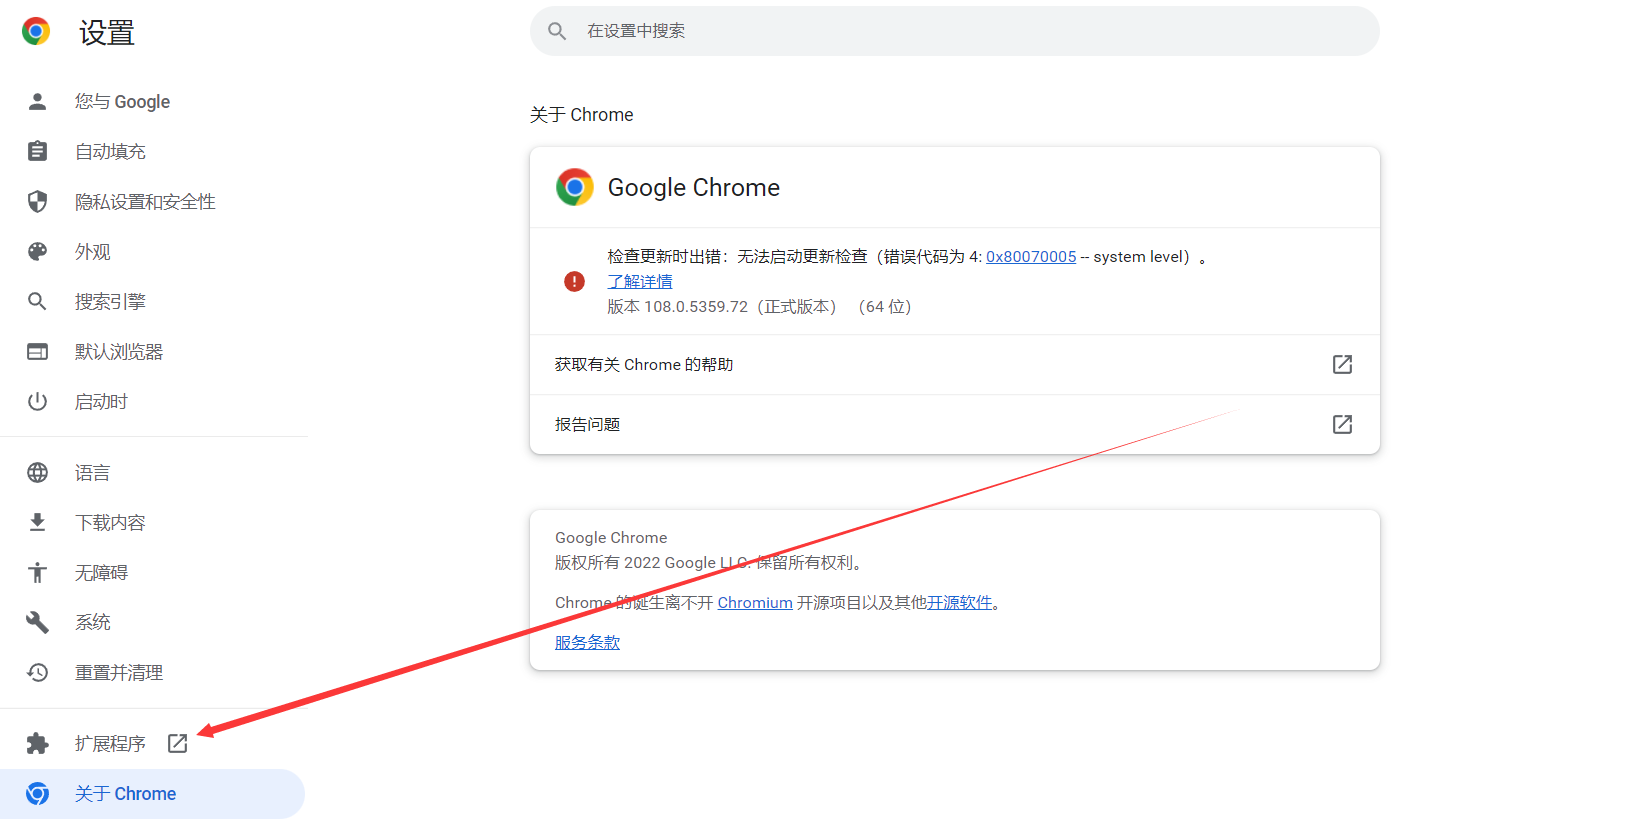
Task: Click the browser window icon for 默认浏览器
Action: pyautogui.click(x=37, y=351)
